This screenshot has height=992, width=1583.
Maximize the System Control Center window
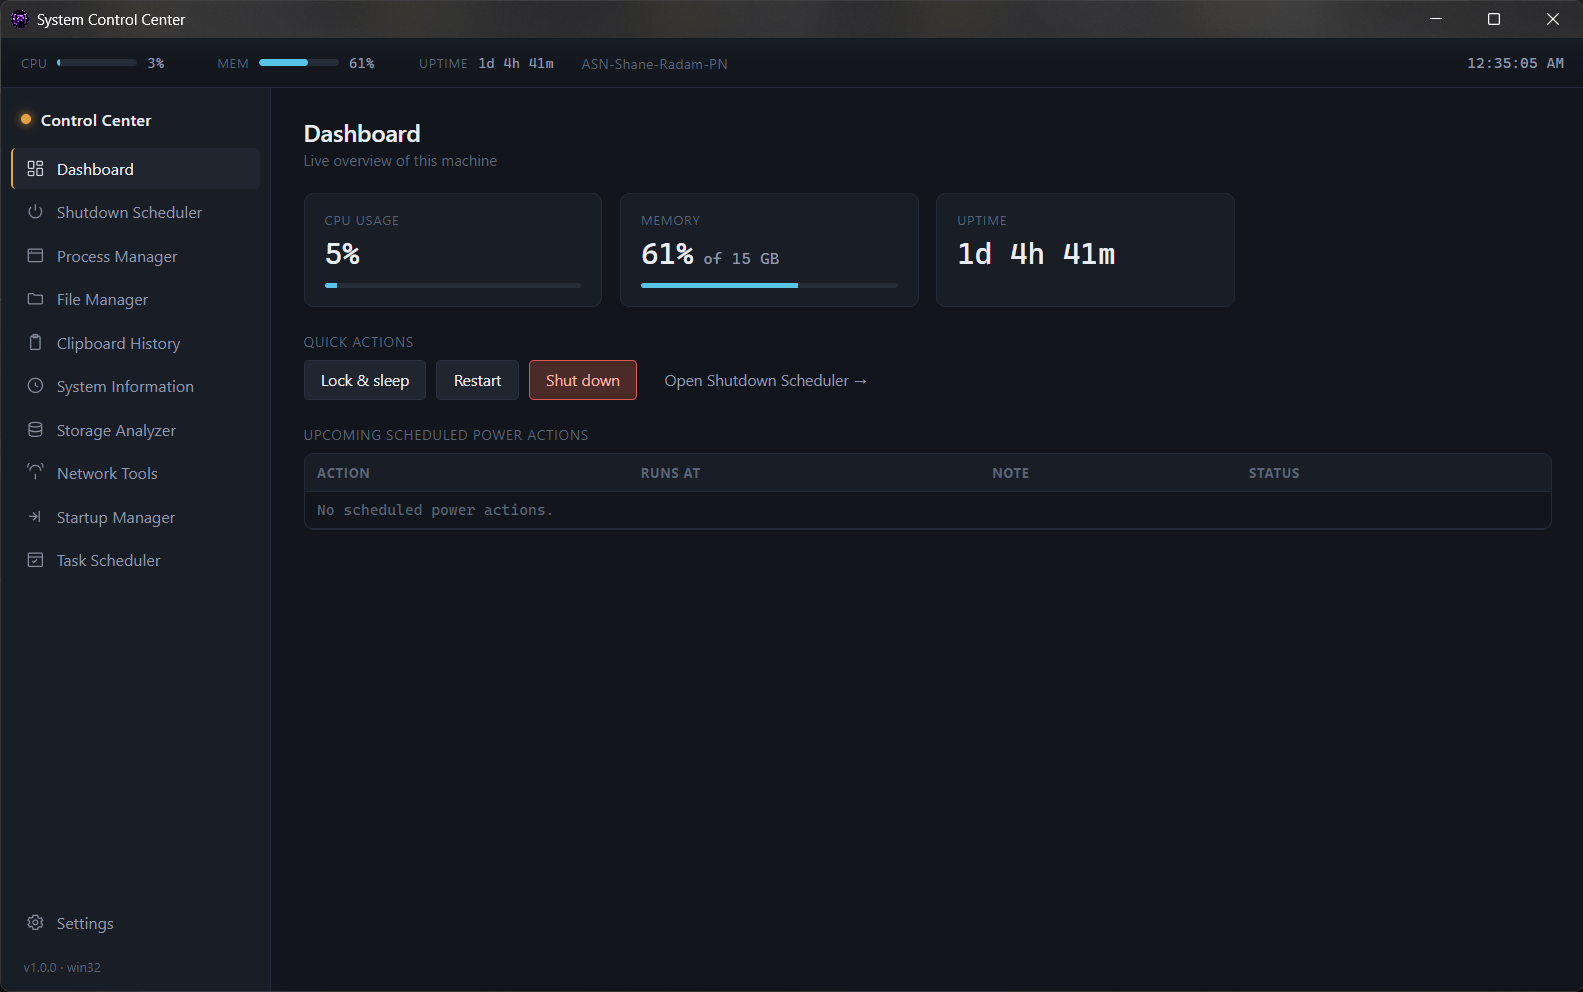(x=1494, y=19)
